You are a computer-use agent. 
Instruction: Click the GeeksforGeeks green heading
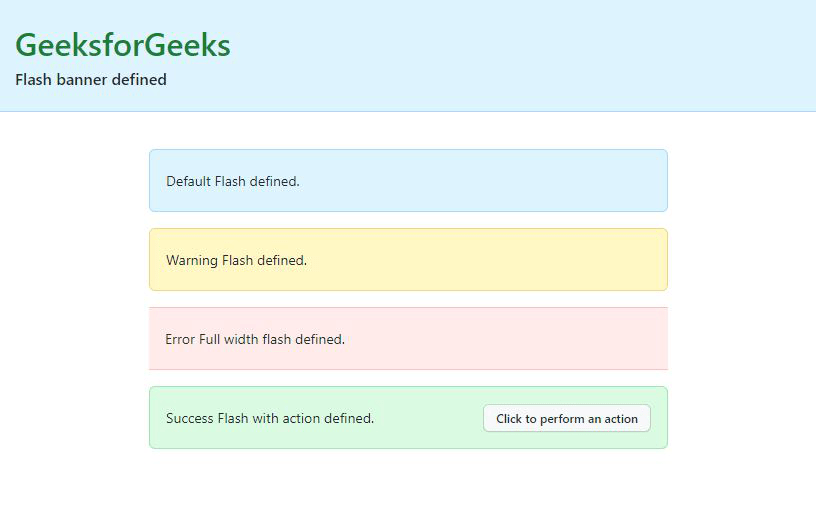123,46
